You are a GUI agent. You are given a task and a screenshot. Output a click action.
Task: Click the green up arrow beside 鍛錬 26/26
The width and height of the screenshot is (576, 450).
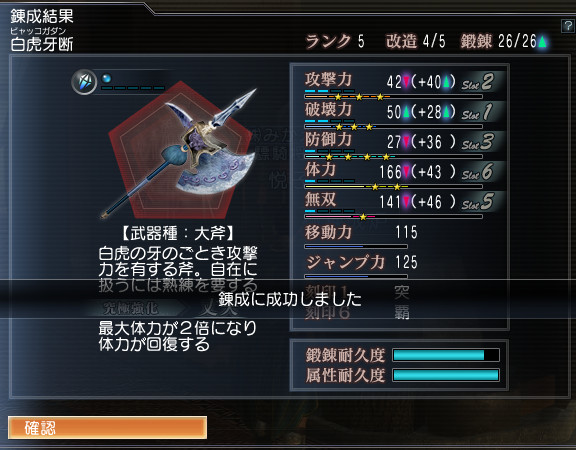coord(542,41)
